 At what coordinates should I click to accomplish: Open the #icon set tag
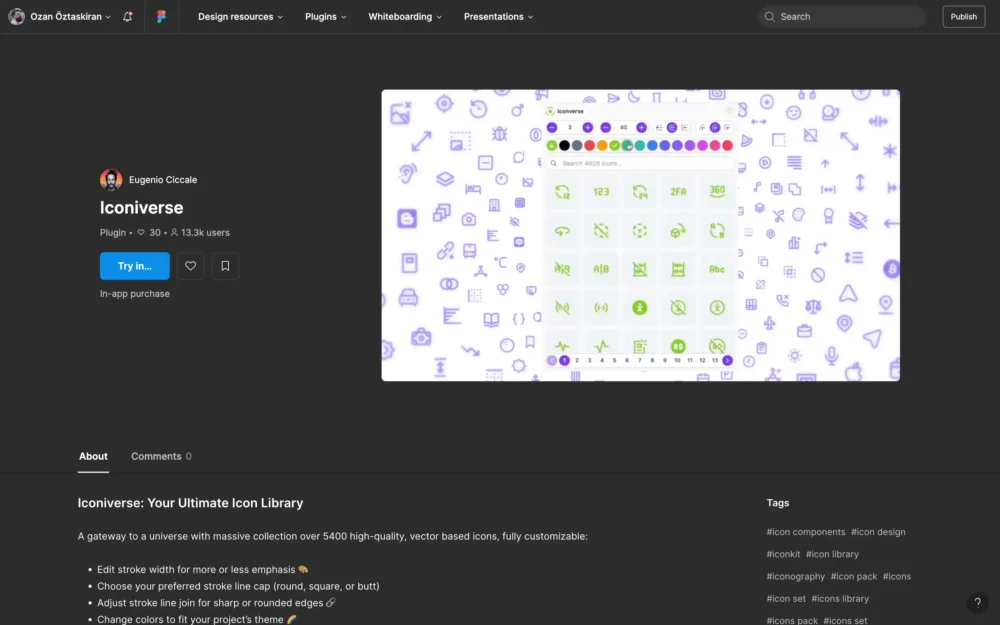point(786,599)
